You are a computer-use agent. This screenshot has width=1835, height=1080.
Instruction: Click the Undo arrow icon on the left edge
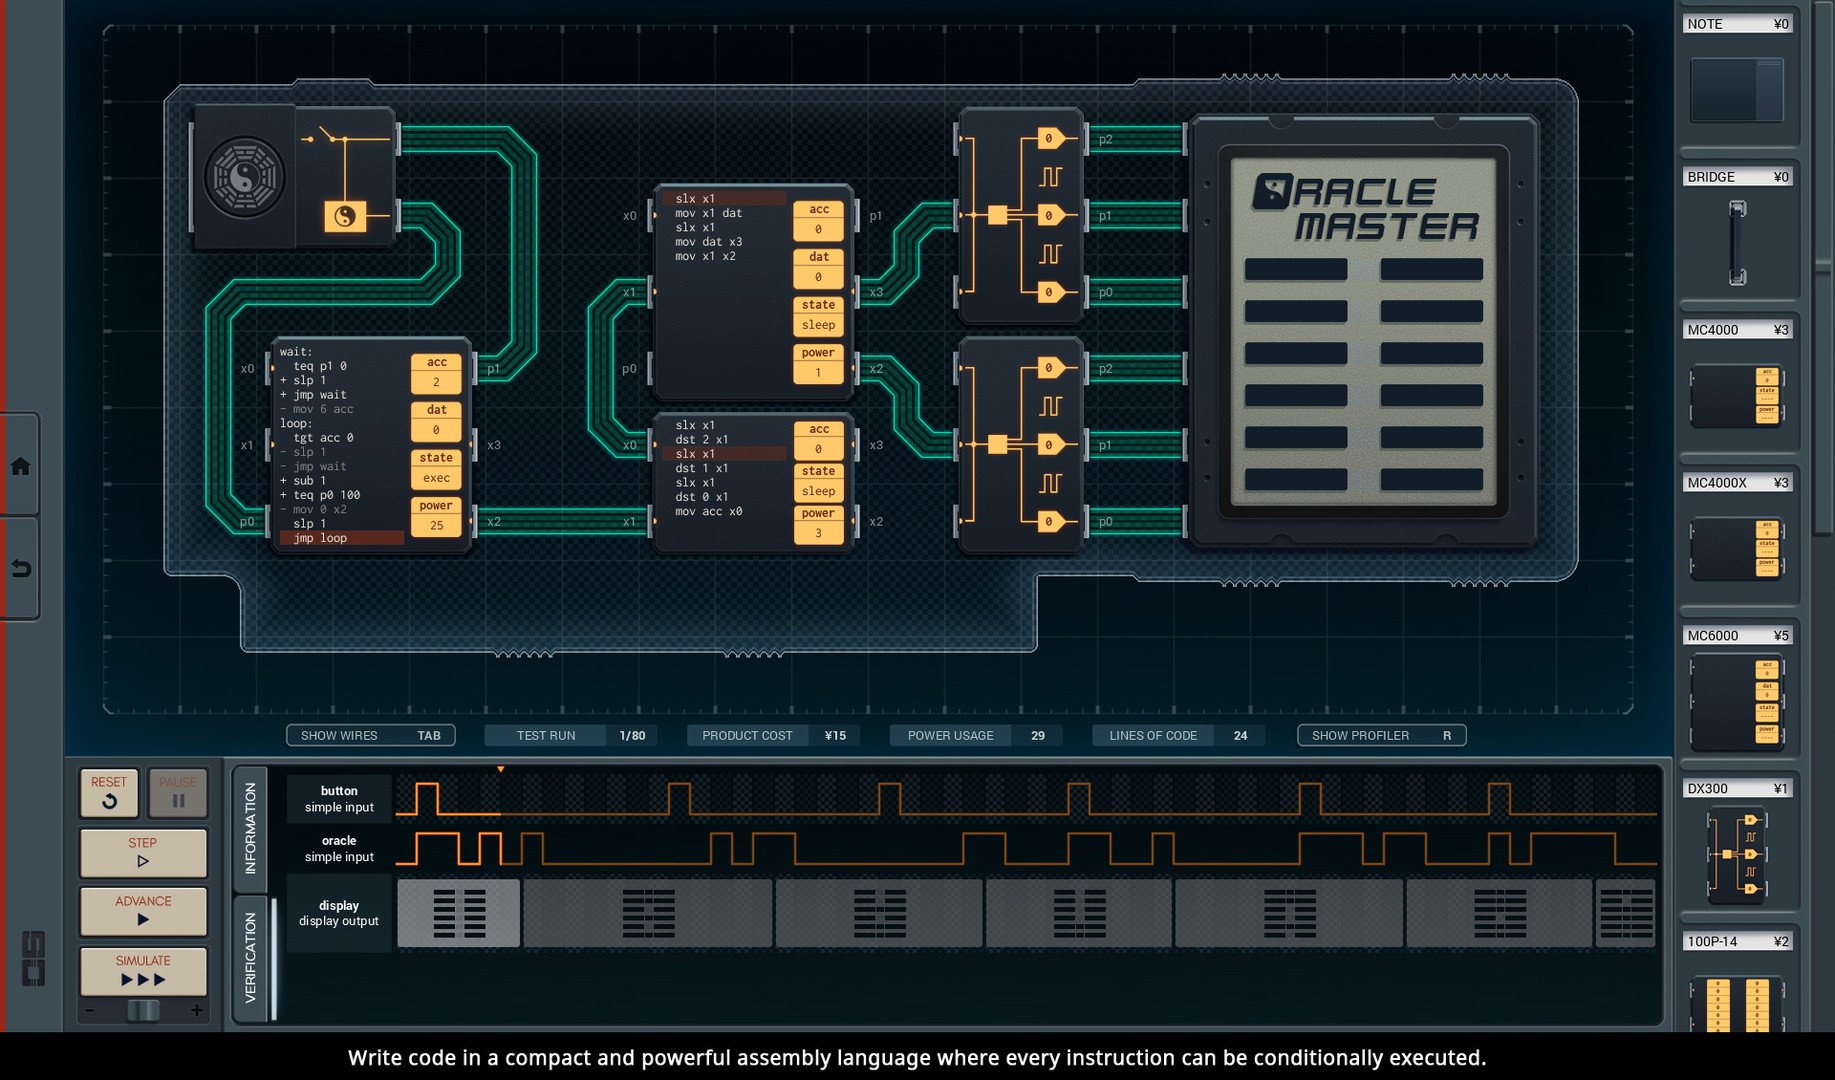tap(20, 566)
